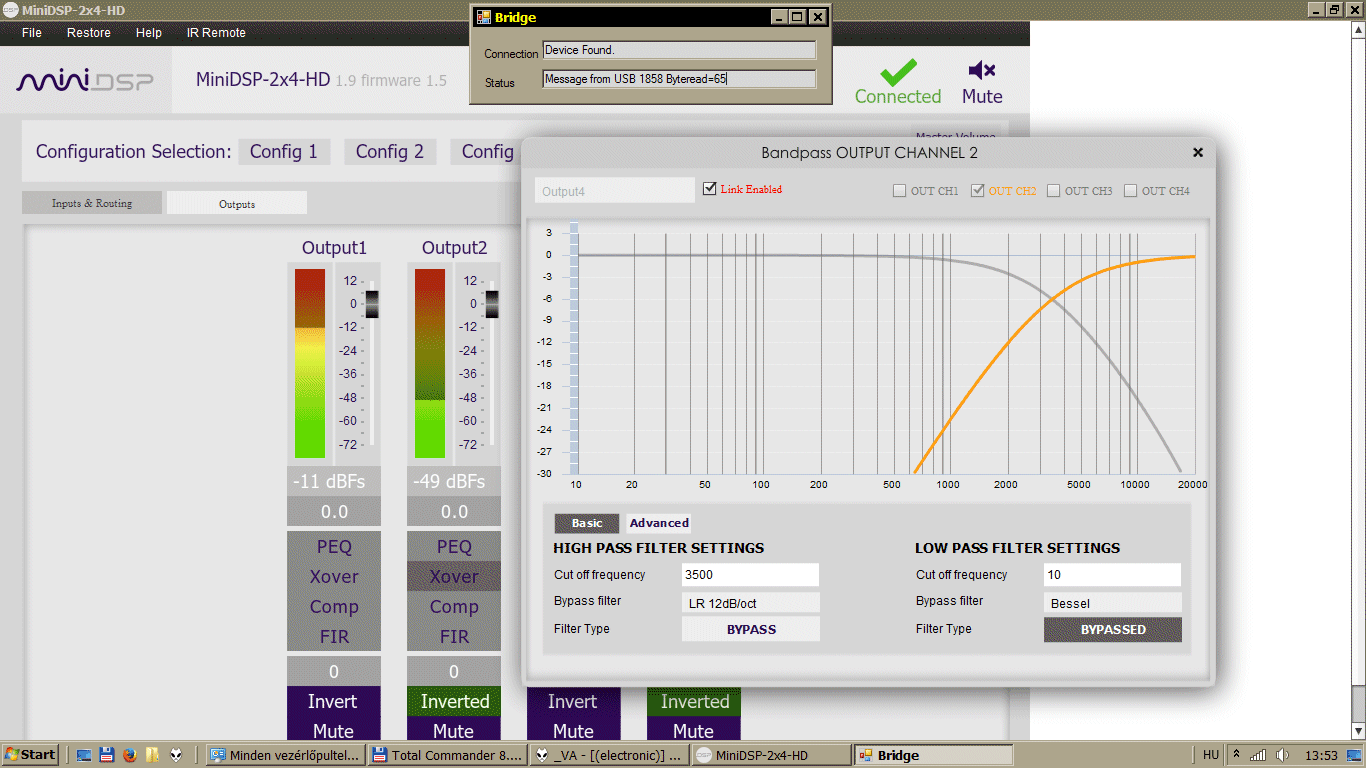
Task: Select Config 2
Action: pyautogui.click(x=390, y=152)
